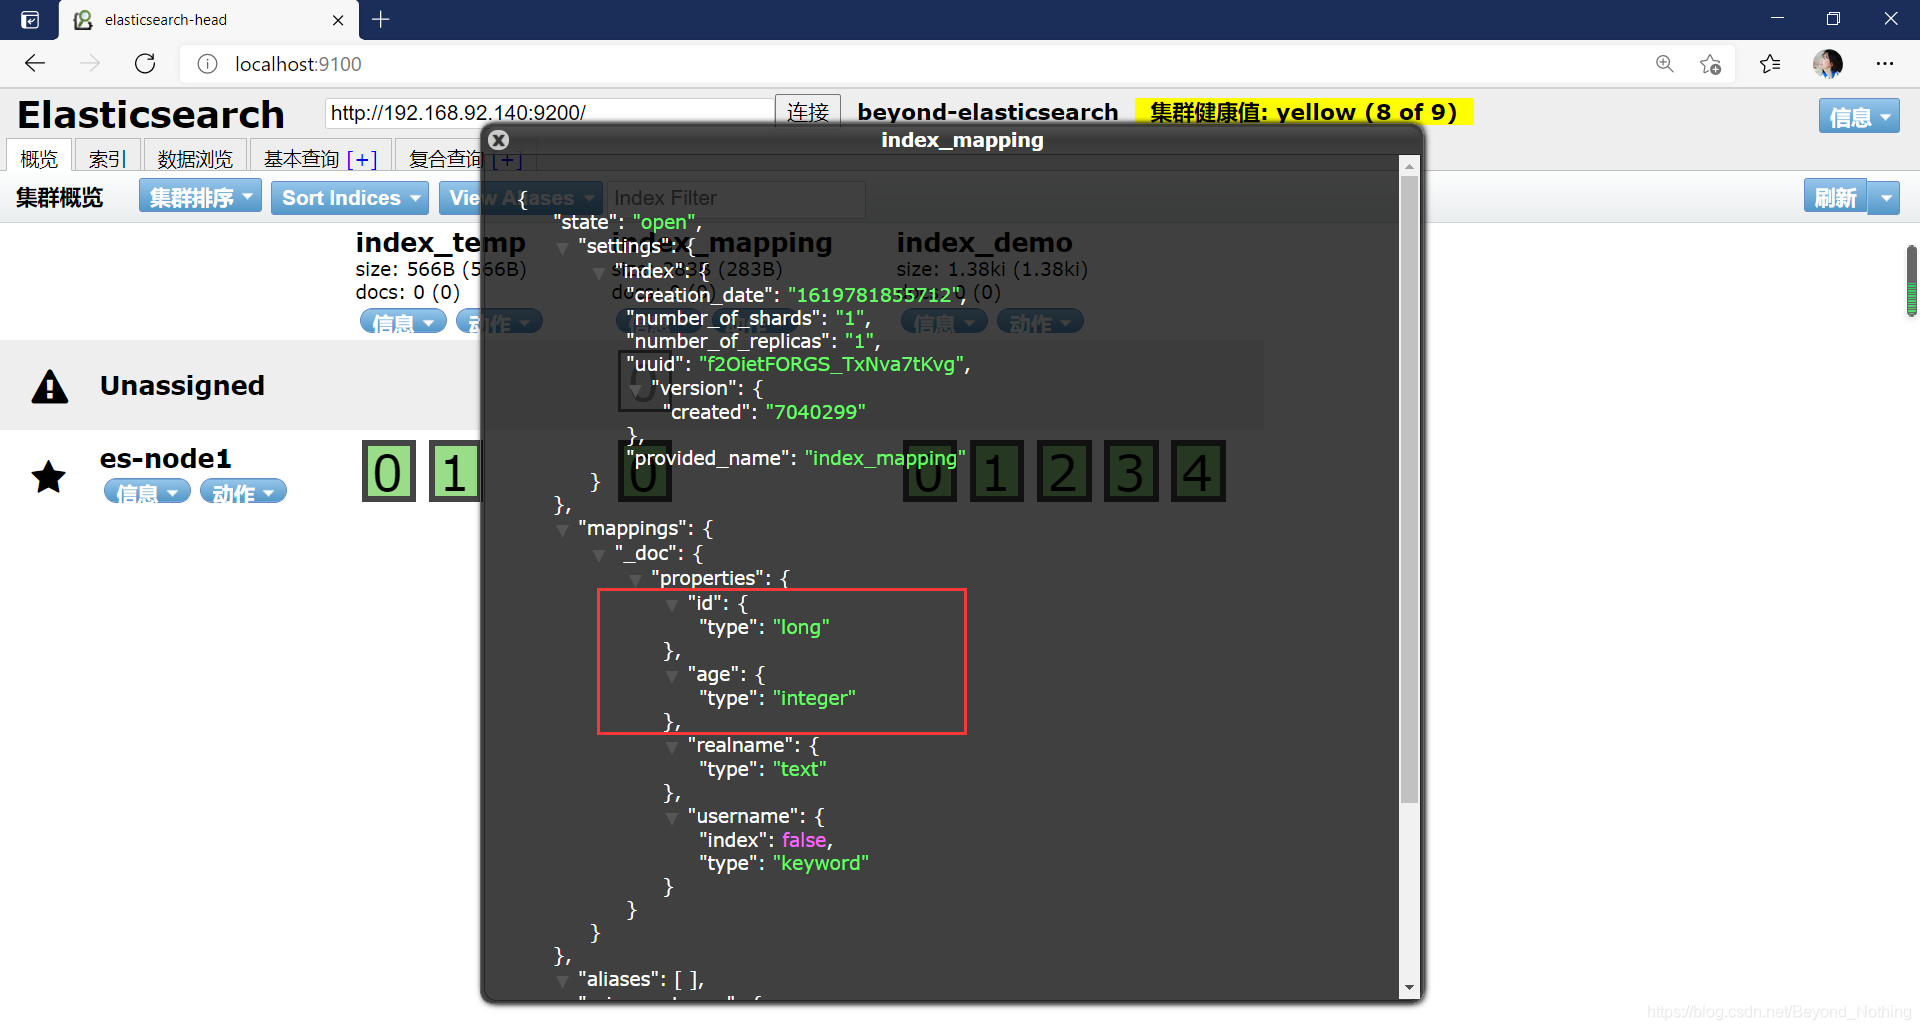Screen dimensions: 1920x1030
Task: Click the "integer" type value
Action: click(x=814, y=699)
